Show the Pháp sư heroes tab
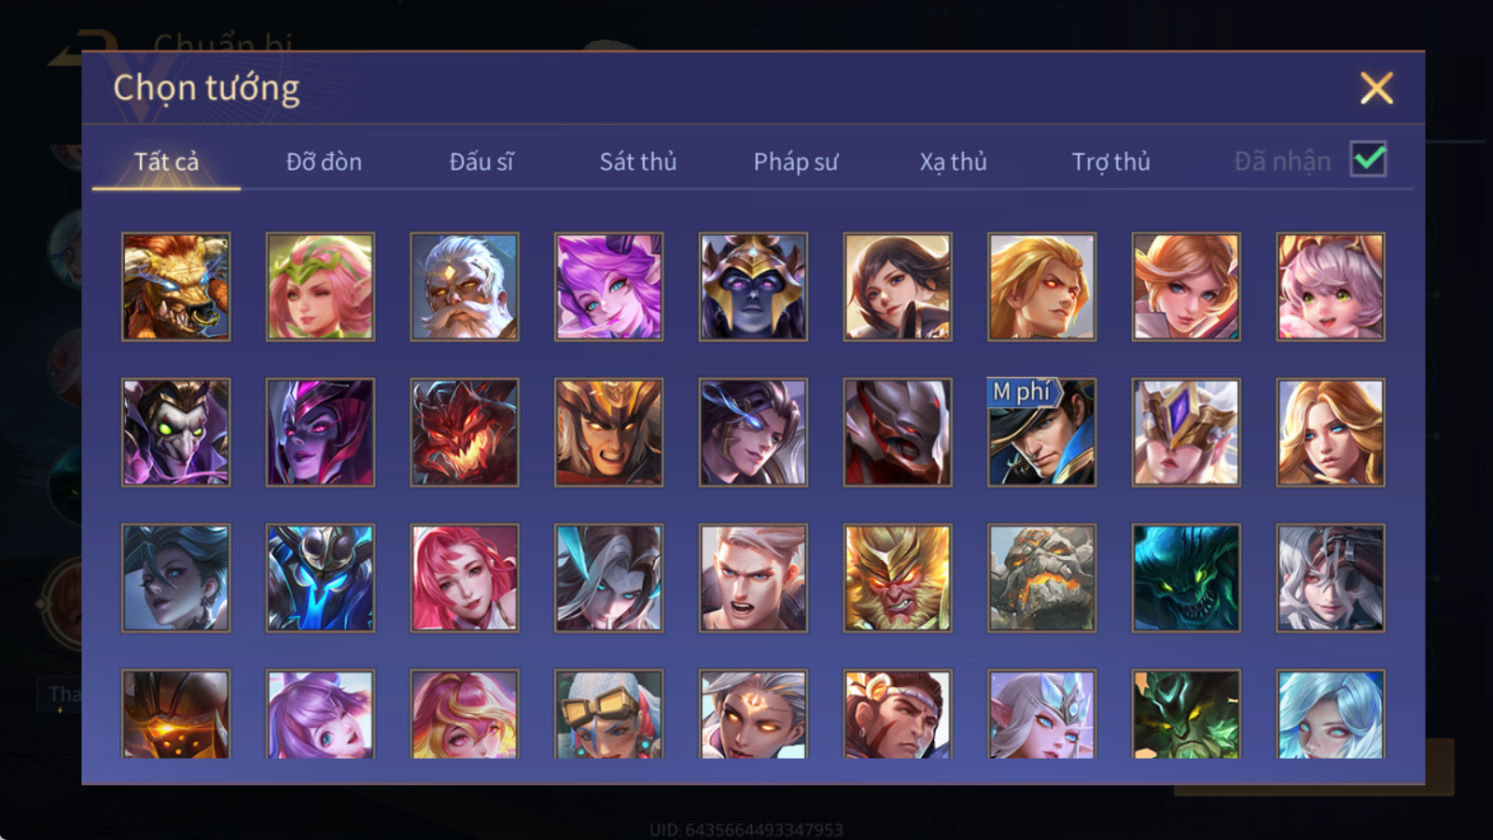1493x840 pixels. (795, 161)
